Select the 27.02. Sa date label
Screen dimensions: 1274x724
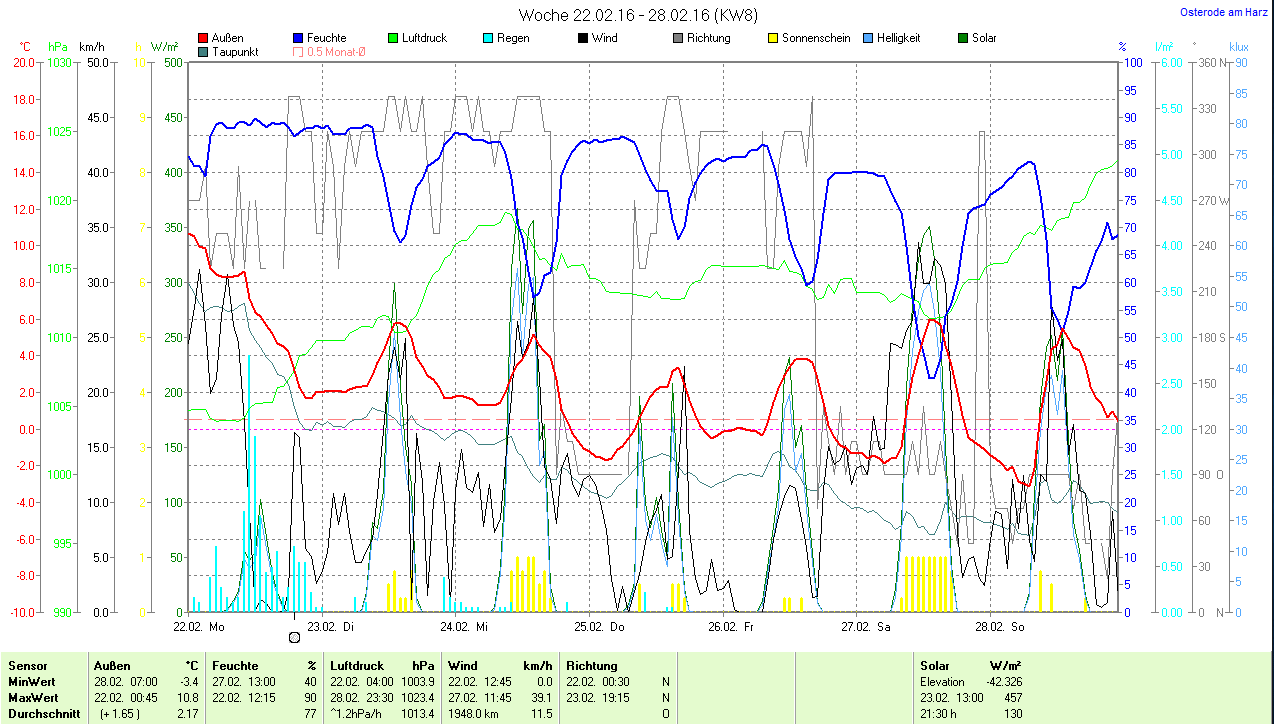[x=866, y=627]
